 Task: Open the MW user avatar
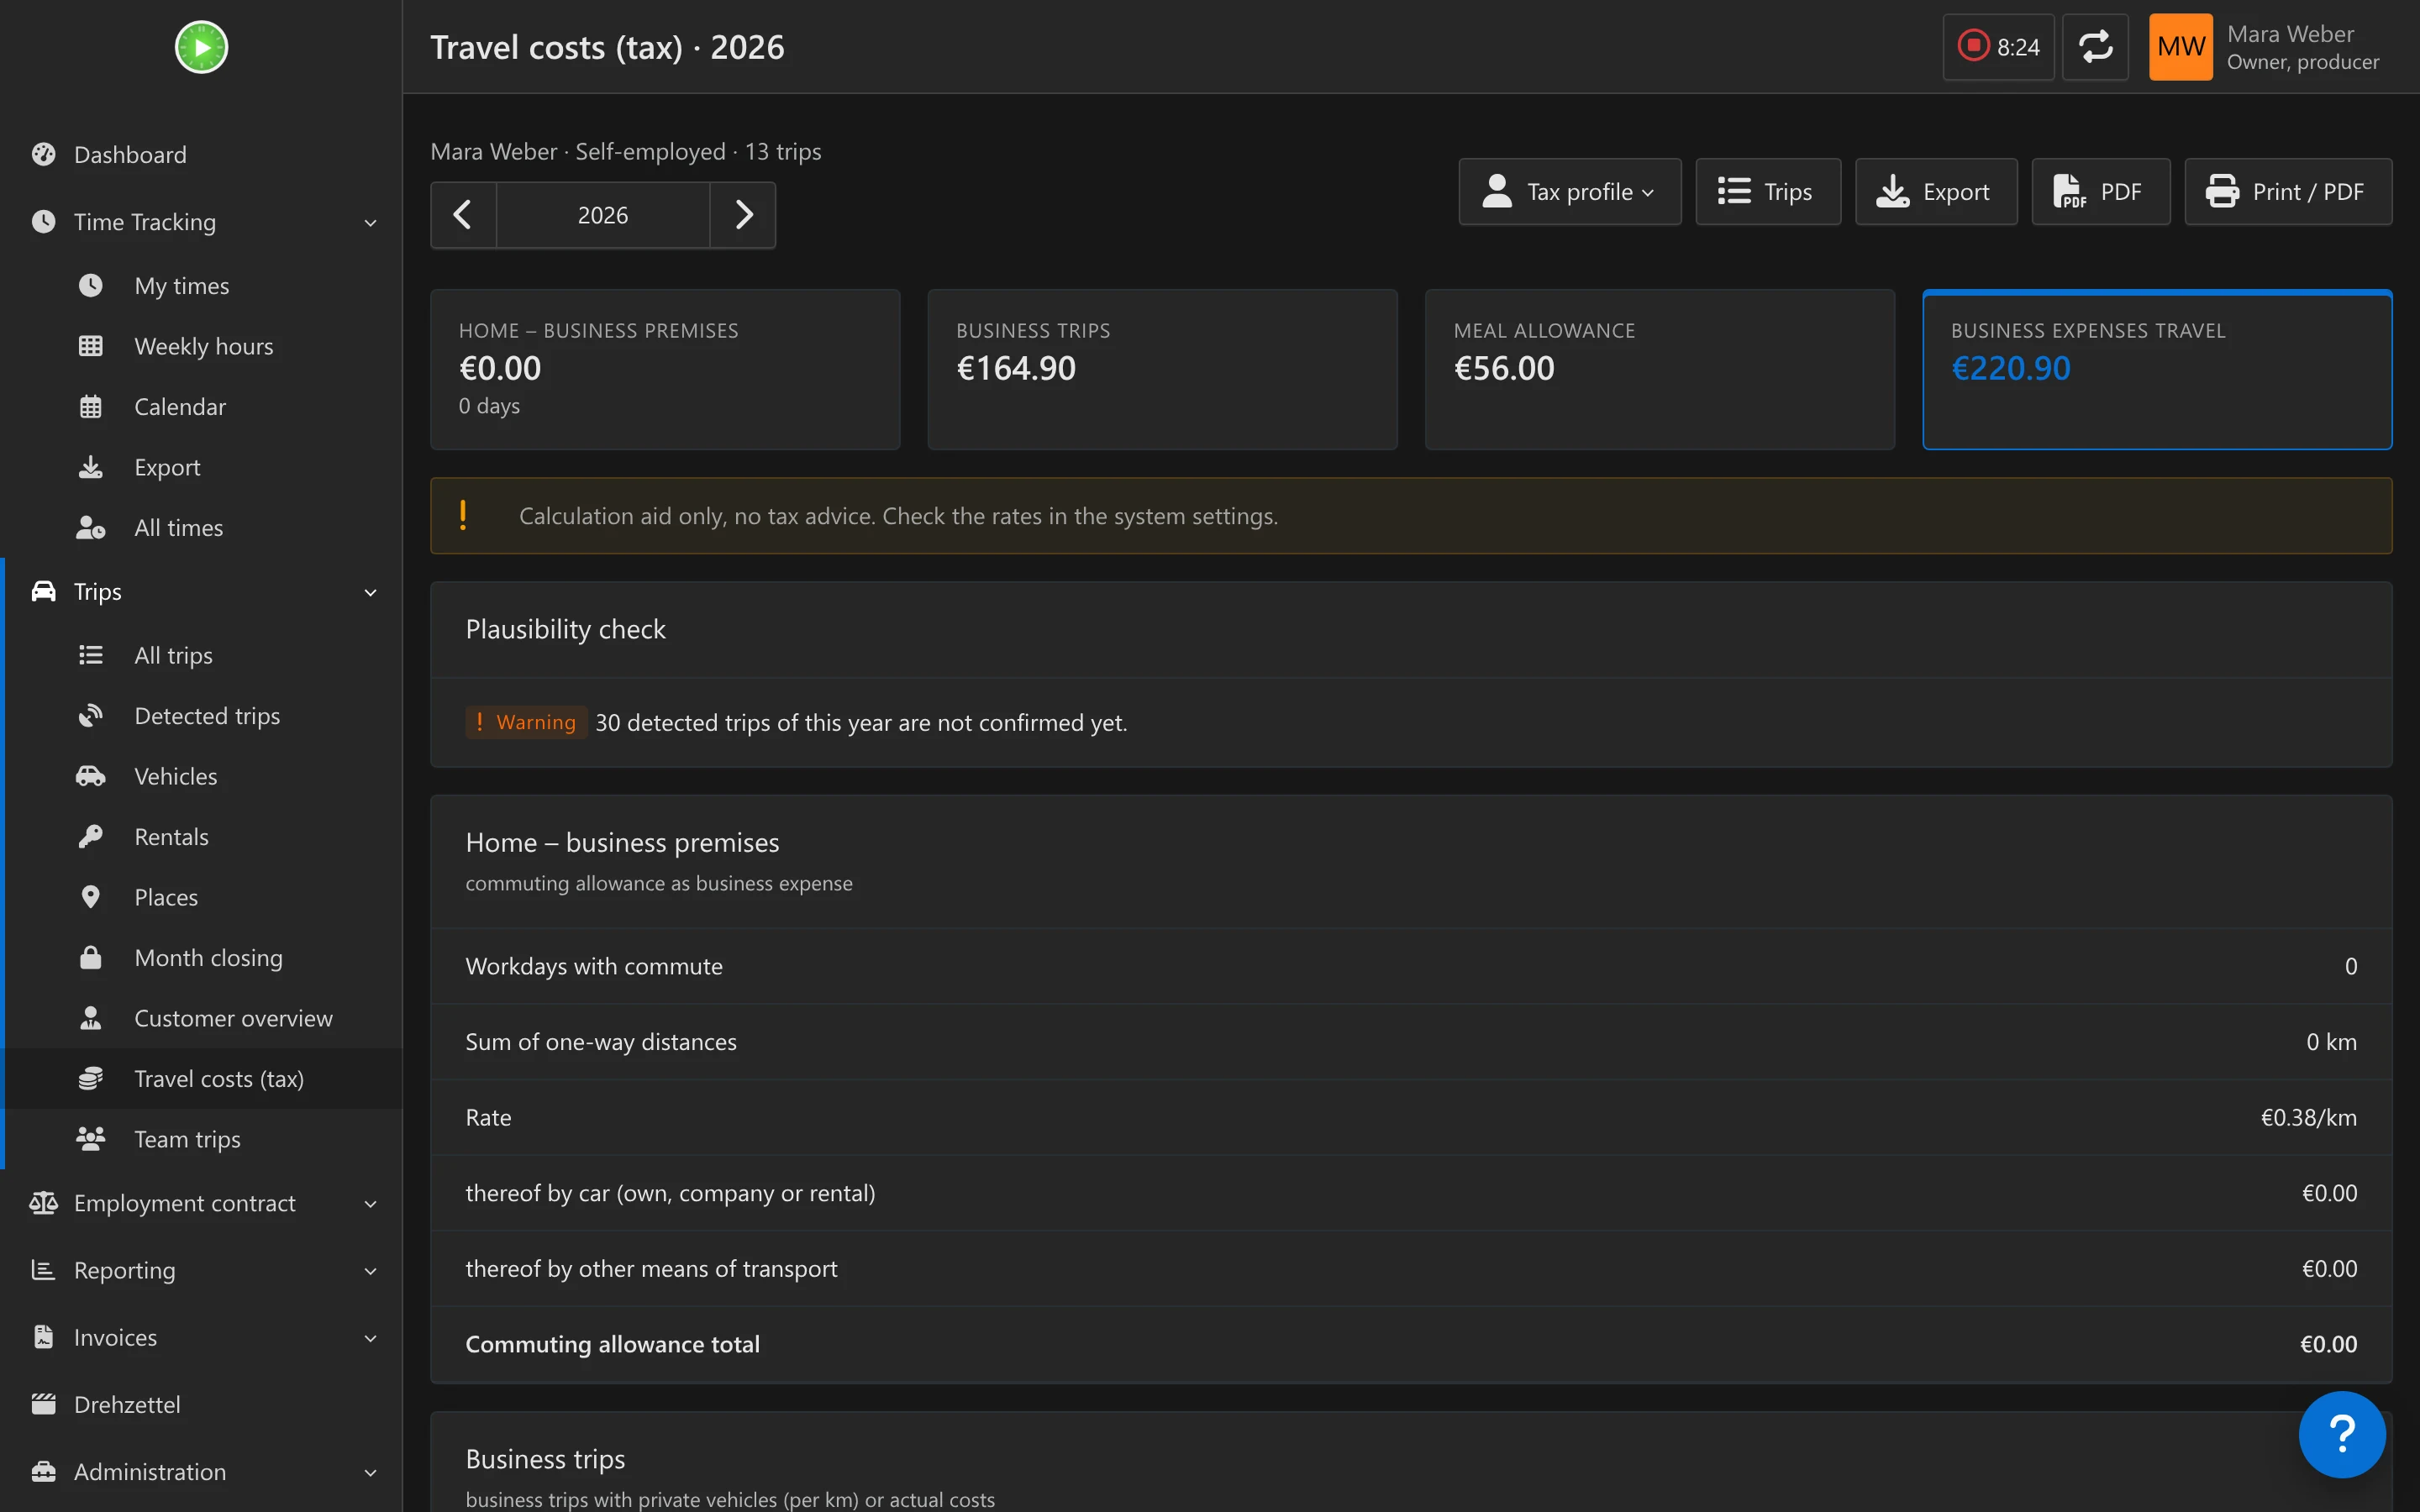[2180, 47]
